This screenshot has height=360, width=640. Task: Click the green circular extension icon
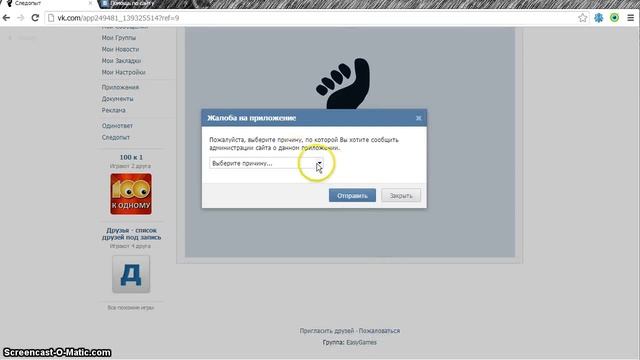(614, 18)
